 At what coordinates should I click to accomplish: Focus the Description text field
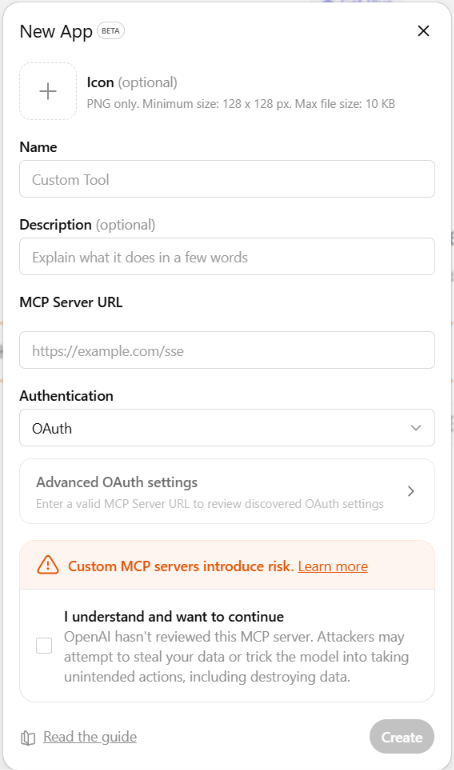pyautogui.click(x=227, y=257)
